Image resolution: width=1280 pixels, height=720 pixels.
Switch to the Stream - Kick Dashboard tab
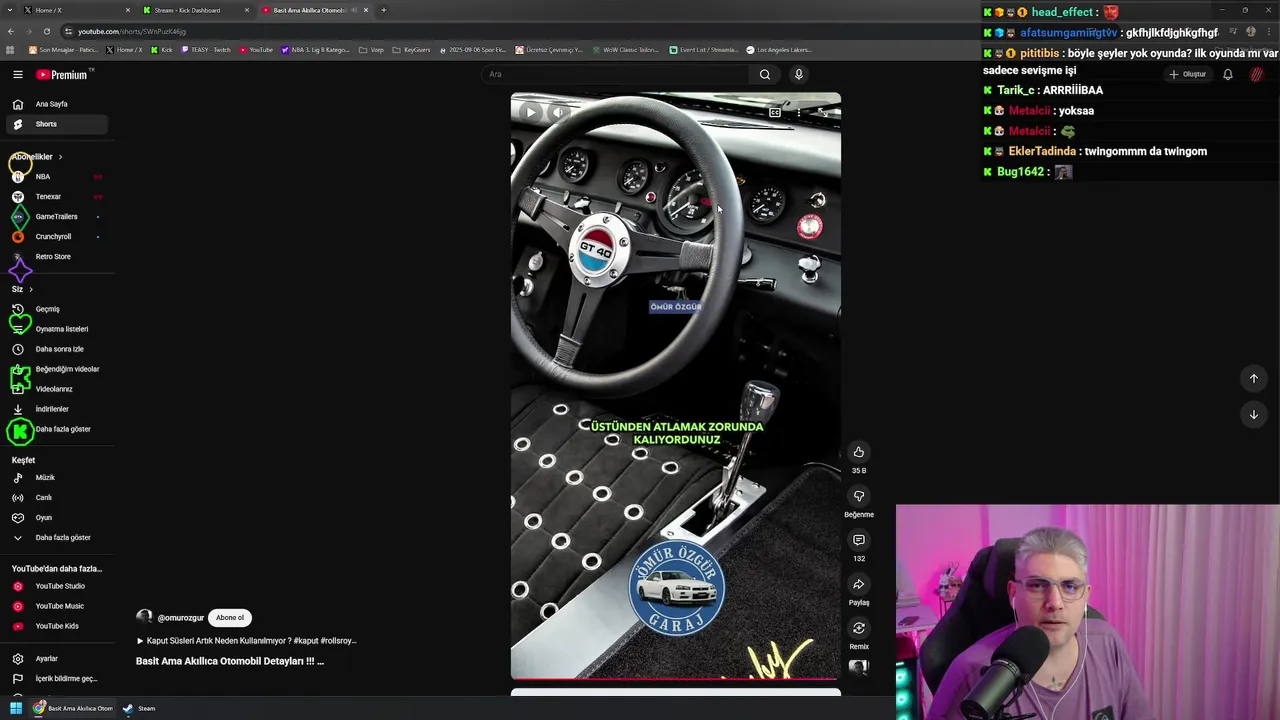click(195, 10)
